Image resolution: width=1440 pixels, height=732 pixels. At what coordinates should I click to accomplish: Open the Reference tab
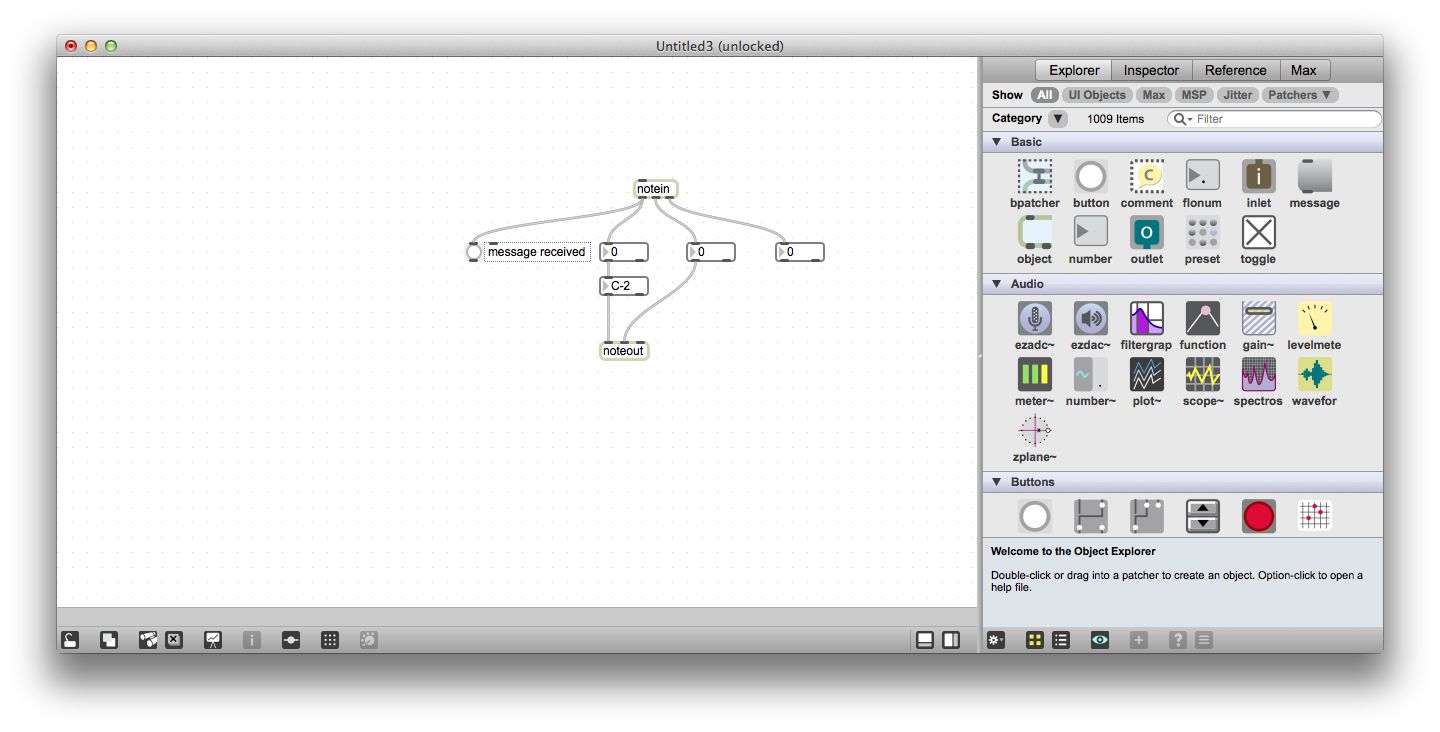point(1236,70)
